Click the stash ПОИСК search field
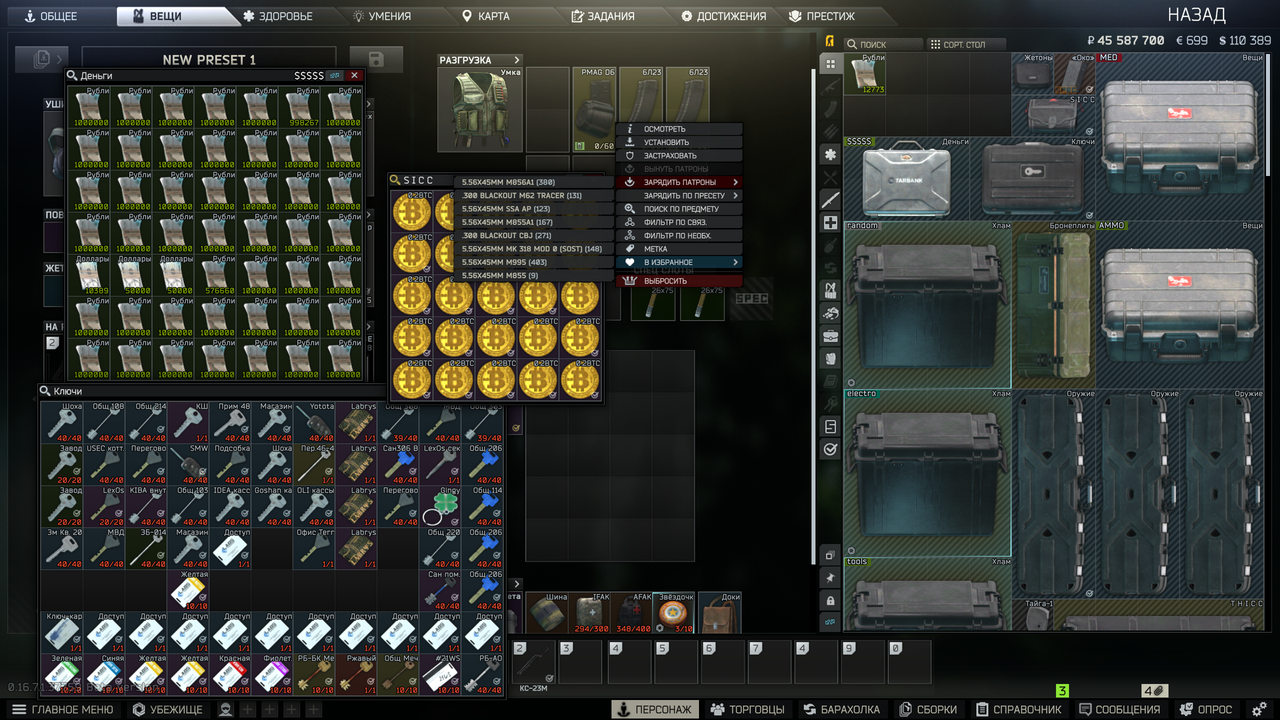 click(x=883, y=44)
